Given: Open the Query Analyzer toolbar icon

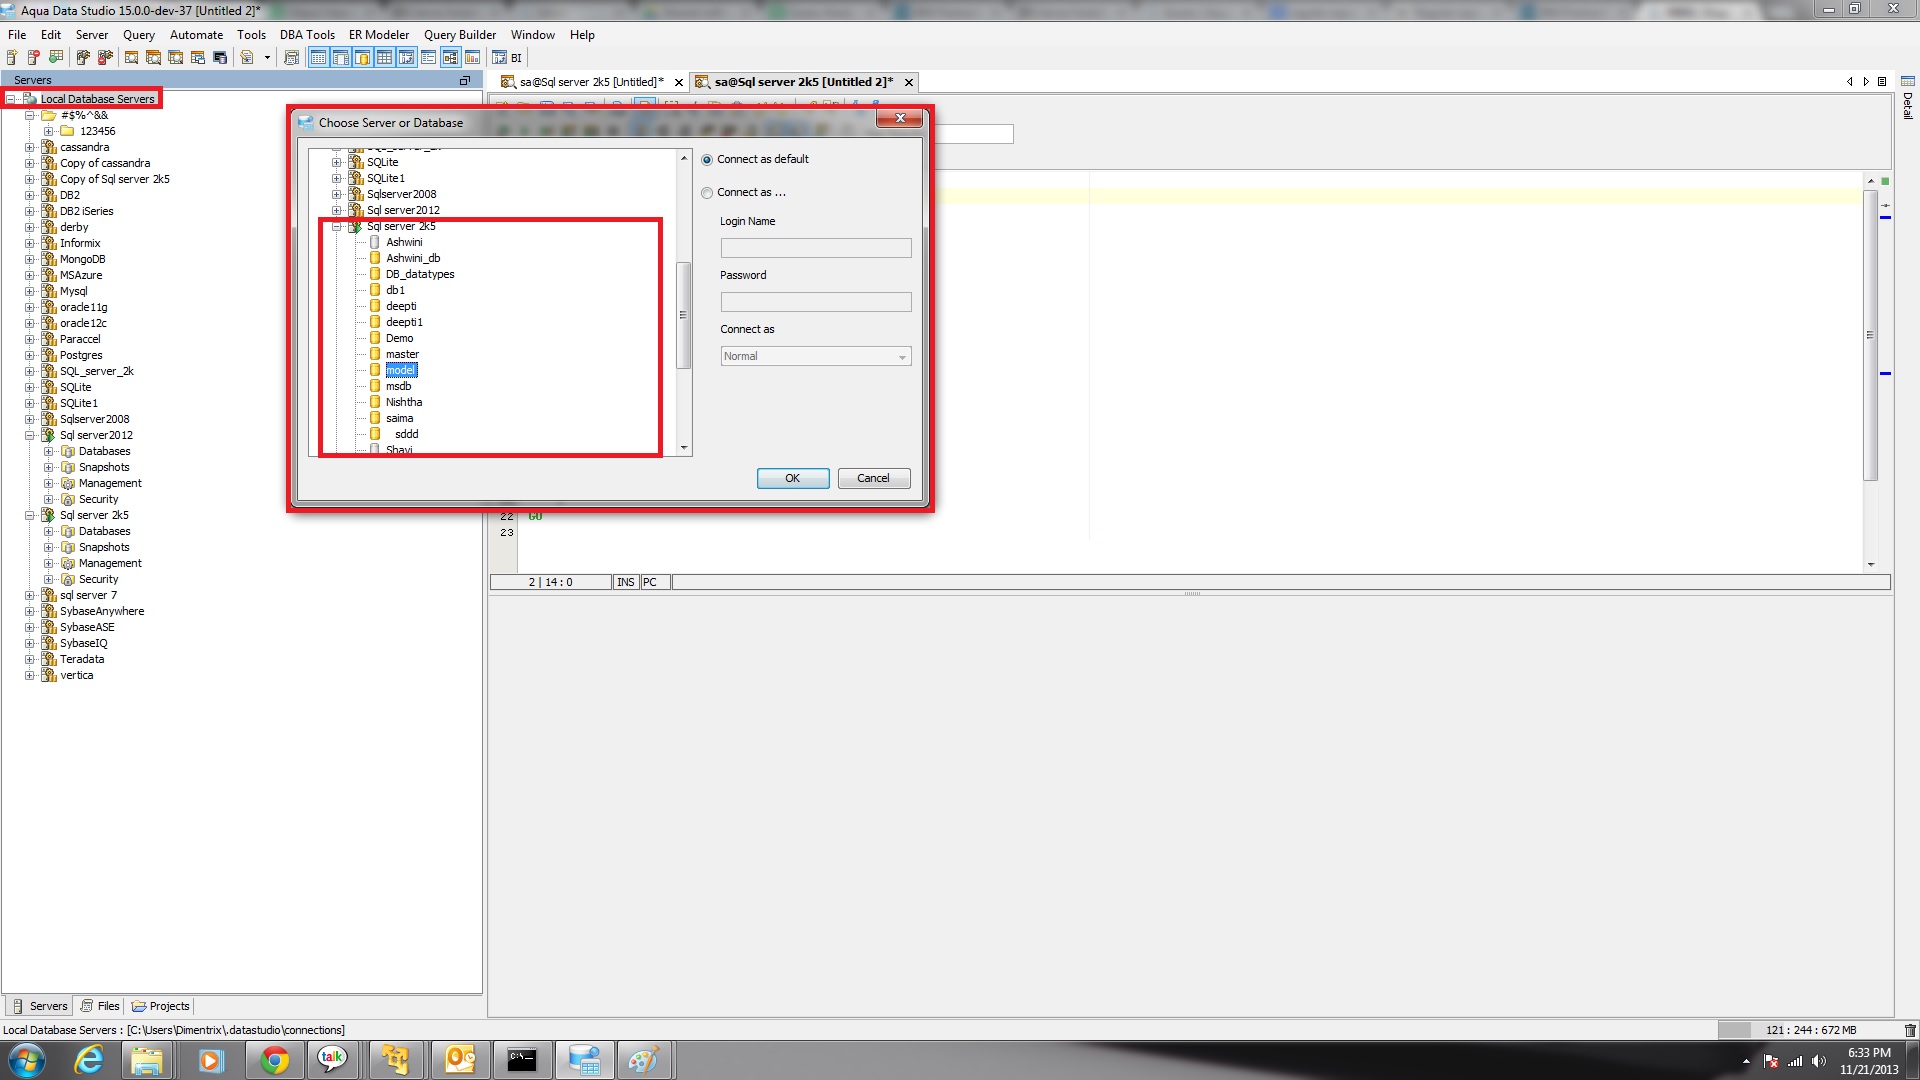Looking at the screenshot, I should [x=131, y=58].
